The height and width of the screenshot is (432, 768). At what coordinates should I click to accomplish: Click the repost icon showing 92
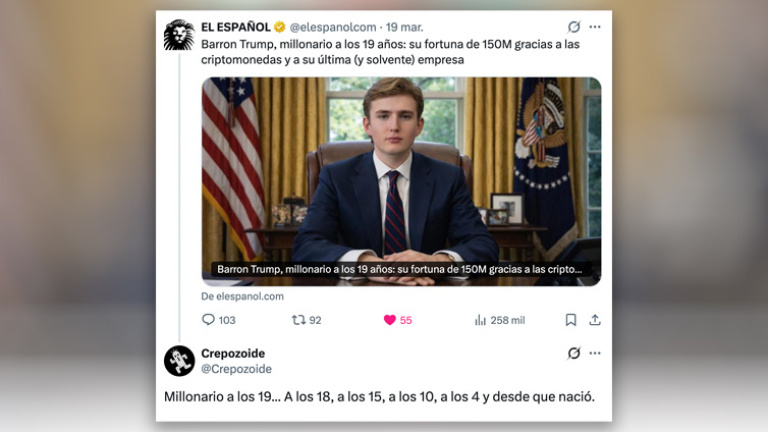[x=299, y=320]
